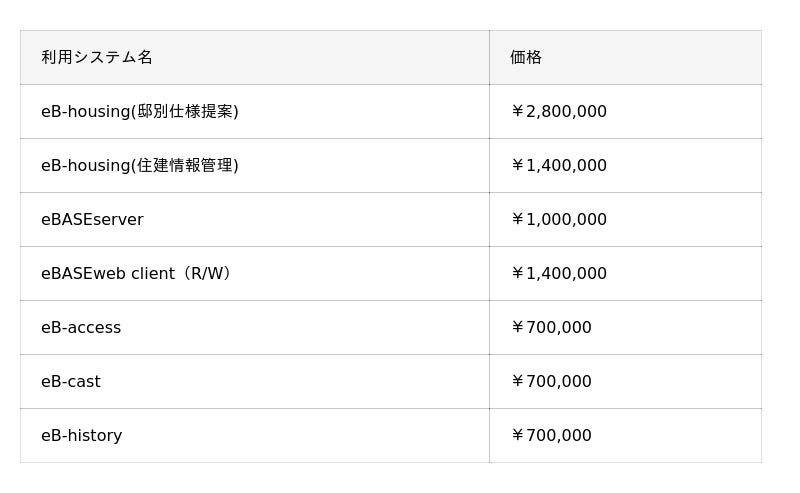The image size is (800, 493).
Task: Click the price for eB-housing(住建情報管理)
Action: [559, 166]
